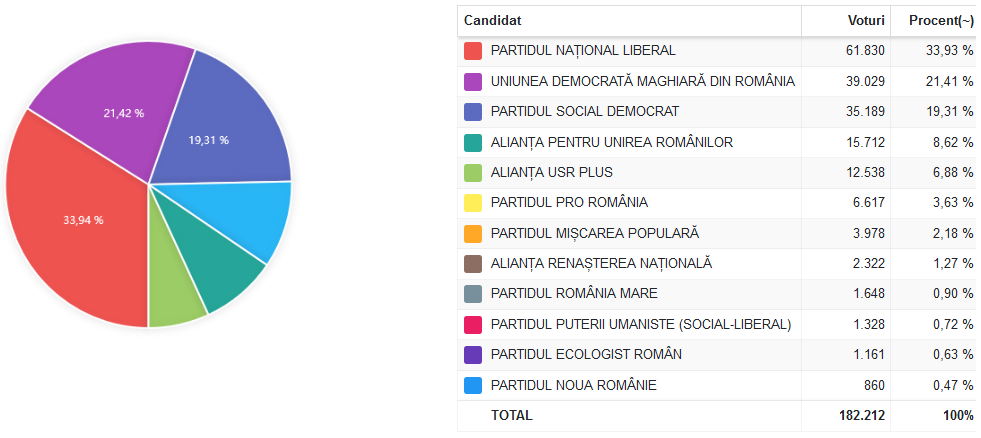
Task: Click the brown Alianța Renașterea Națională swatch
Action: 472,264
